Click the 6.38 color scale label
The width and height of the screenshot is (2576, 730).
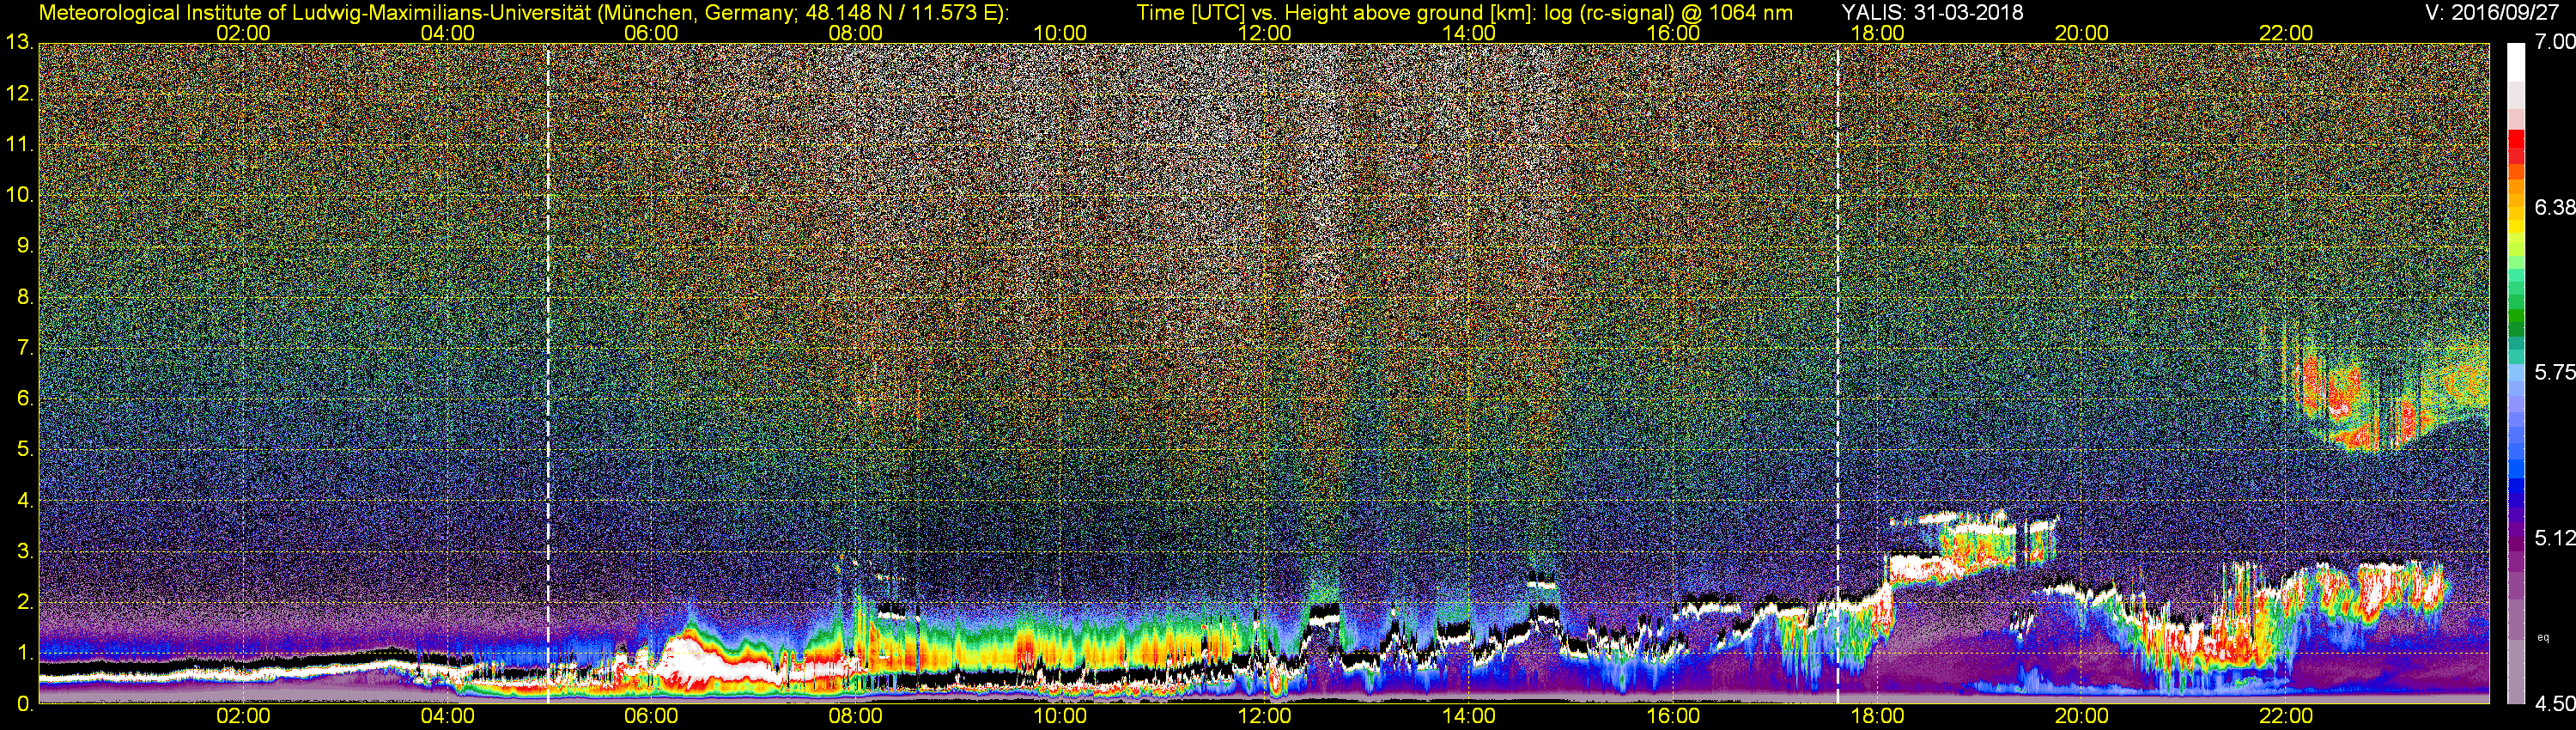point(2554,207)
